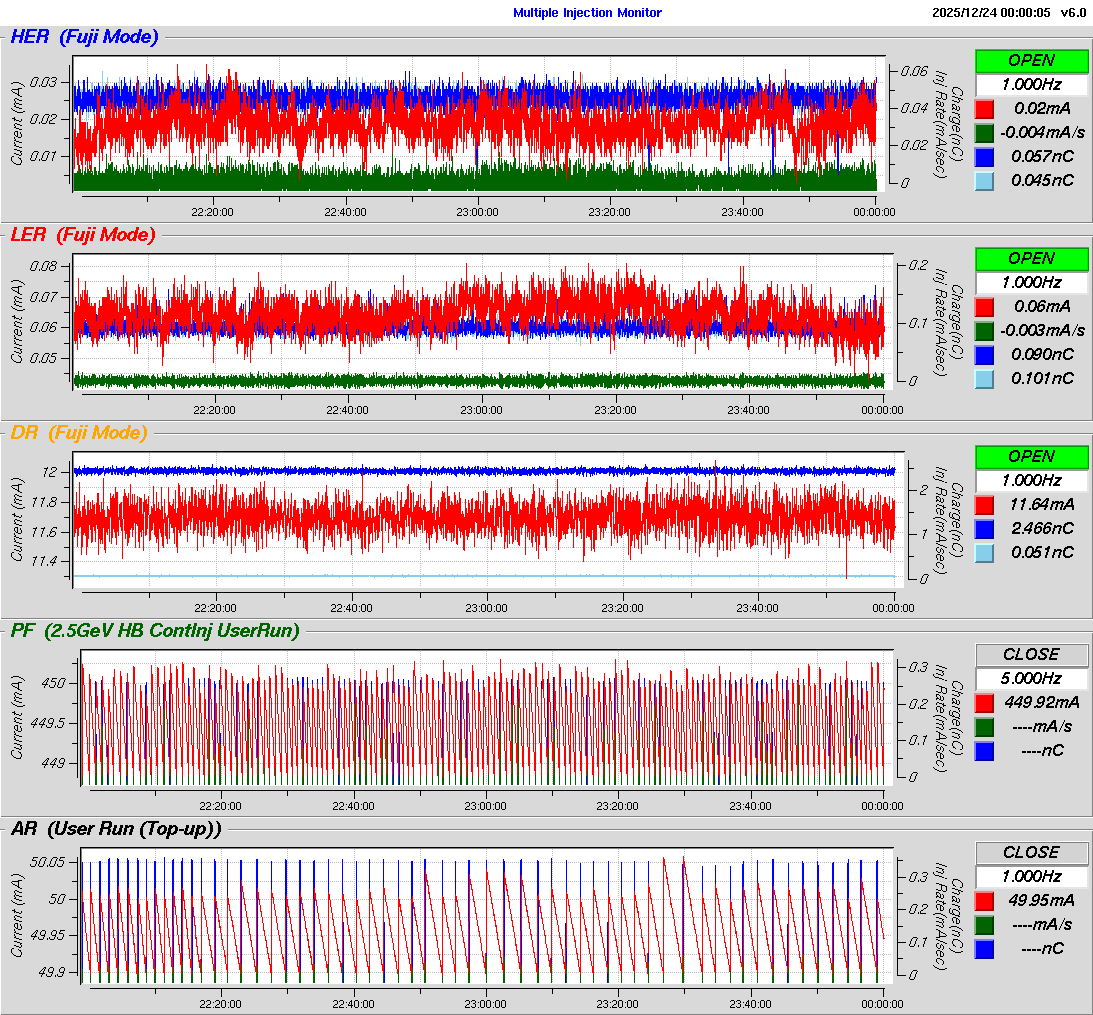Image resolution: width=1093 pixels, height=1015 pixels.
Task: Click the blue swatch beside HER 0.057nC
Action: pos(985,157)
